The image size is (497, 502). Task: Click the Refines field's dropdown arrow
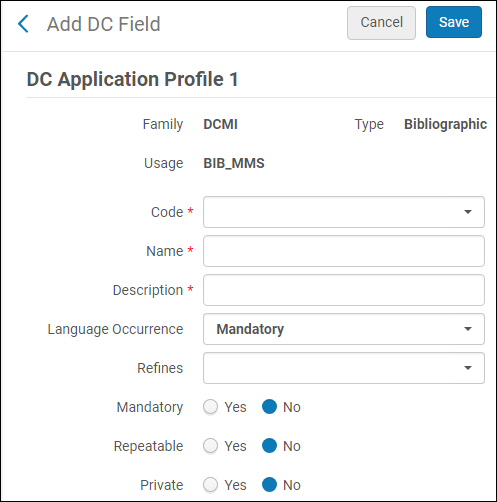coord(468,368)
